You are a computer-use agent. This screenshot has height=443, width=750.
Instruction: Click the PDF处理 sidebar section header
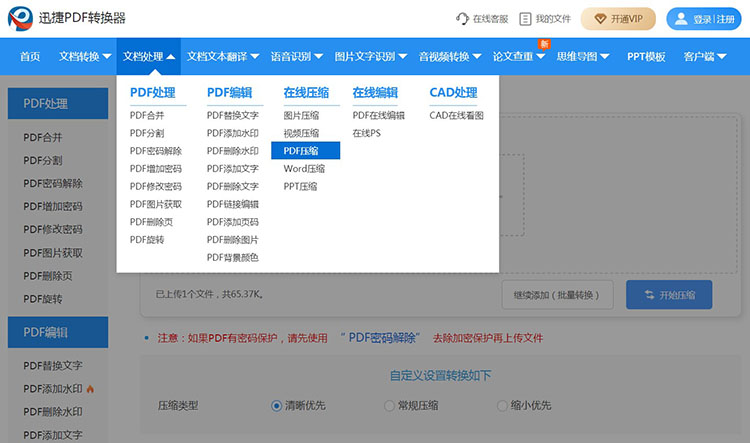click(x=58, y=103)
